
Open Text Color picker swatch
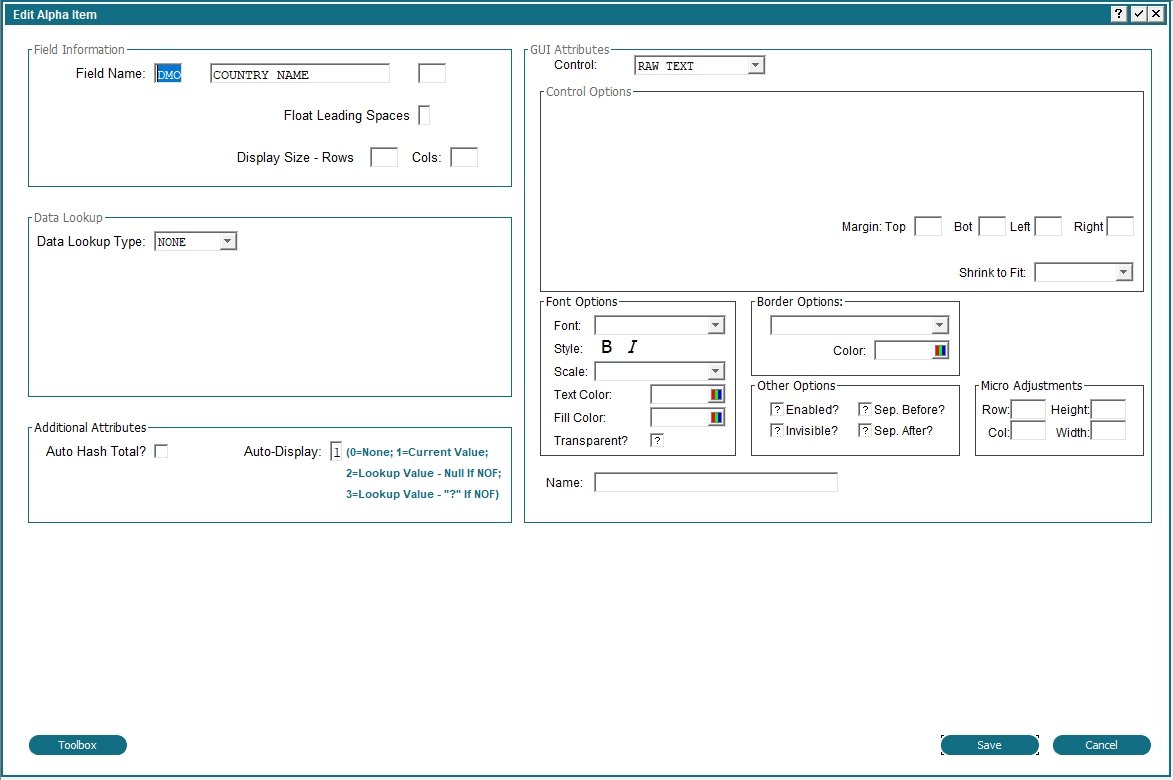(716, 394)
